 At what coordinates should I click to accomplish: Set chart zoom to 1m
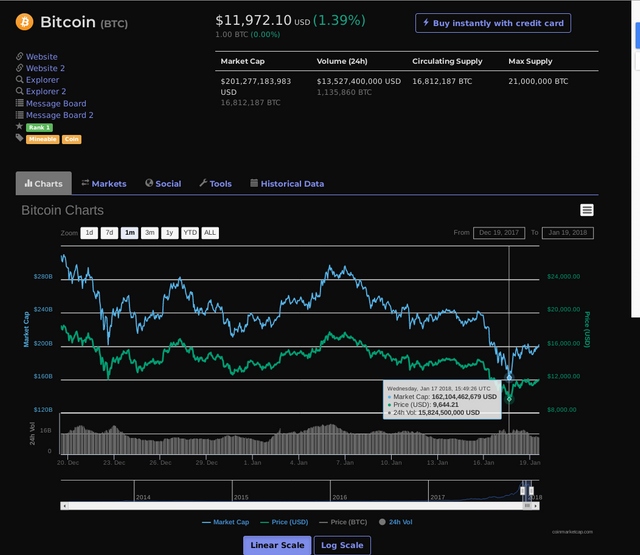[129, 233]
